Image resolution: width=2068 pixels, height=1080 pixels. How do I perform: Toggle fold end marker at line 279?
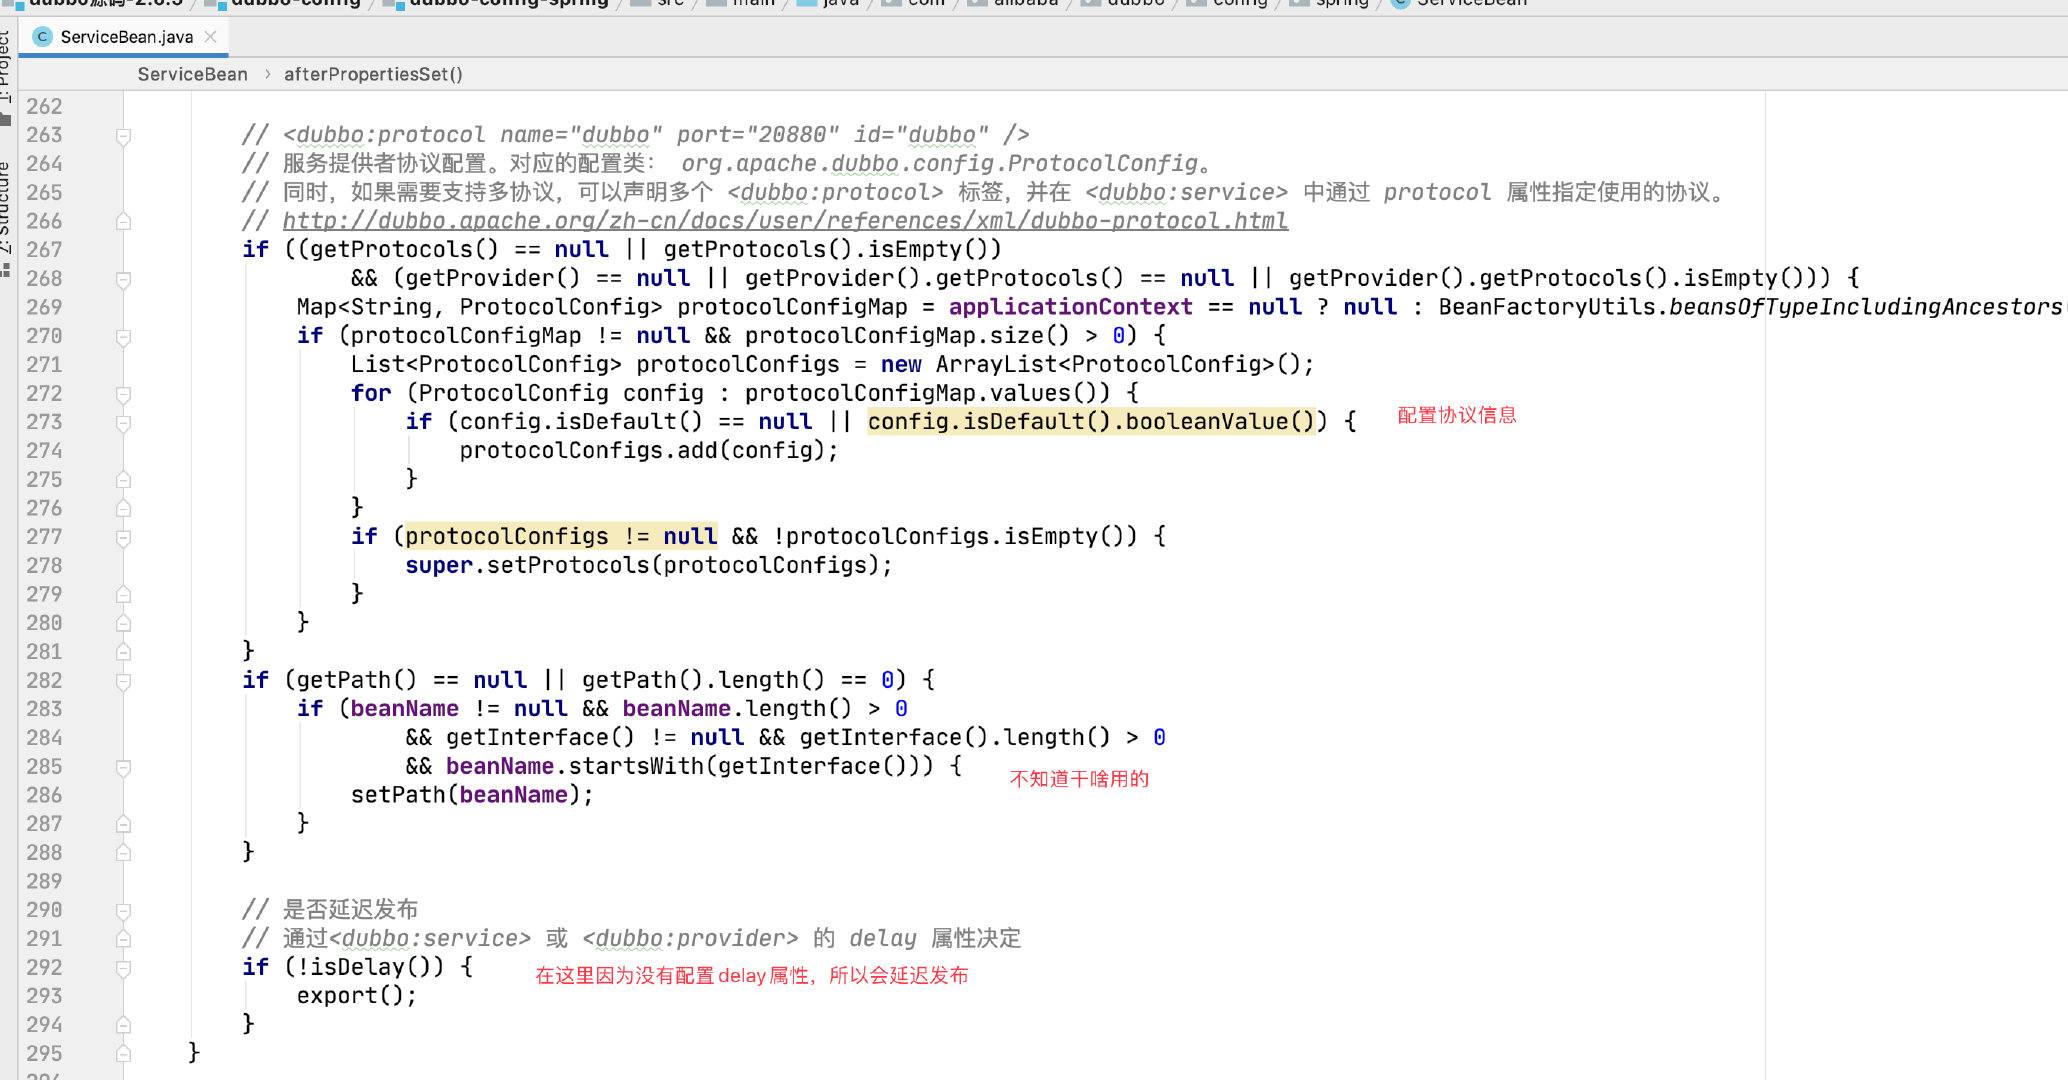[x=123, y=595]
